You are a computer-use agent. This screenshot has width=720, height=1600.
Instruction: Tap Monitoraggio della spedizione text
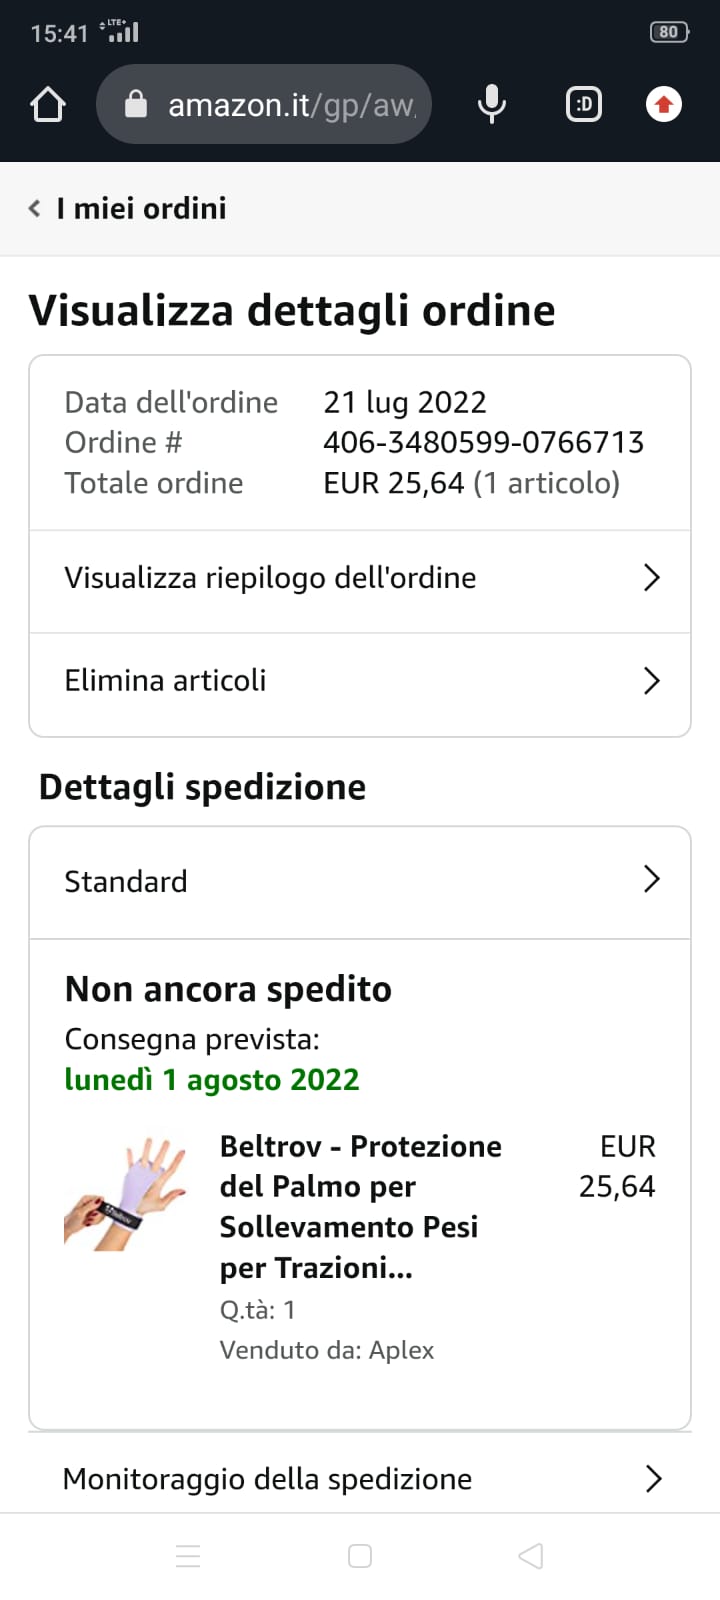(267, 1479)
